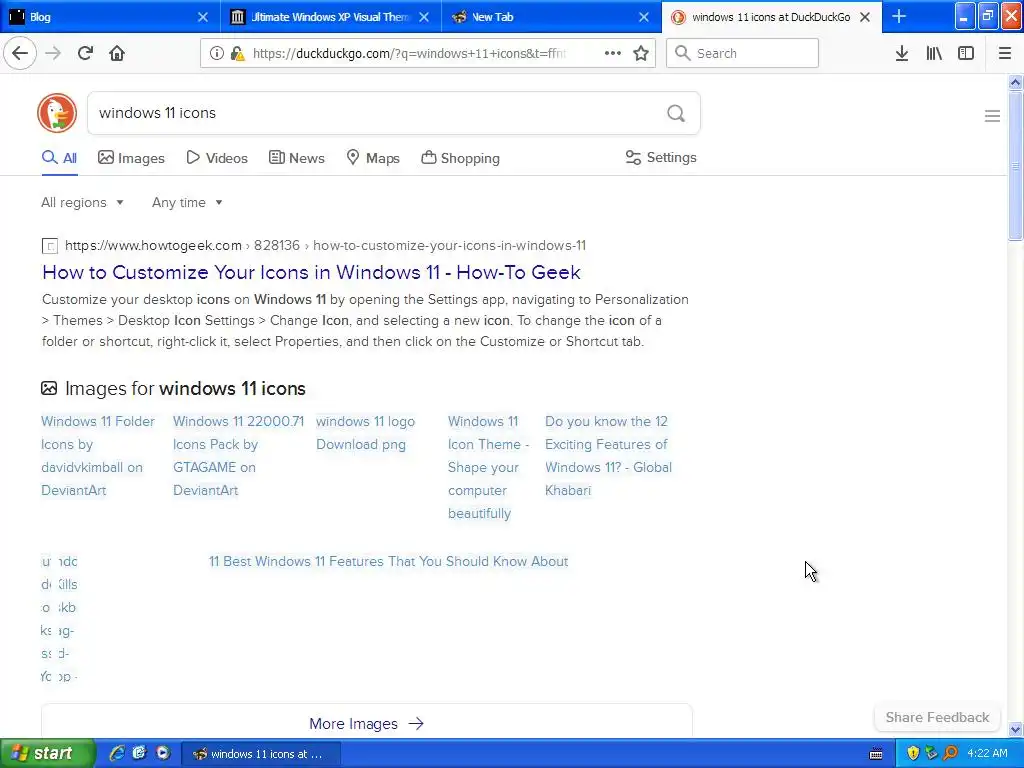This screenshot has width=1024, height=768.
Task: Expand the All regions dropdown
Action: pos(82,202)
